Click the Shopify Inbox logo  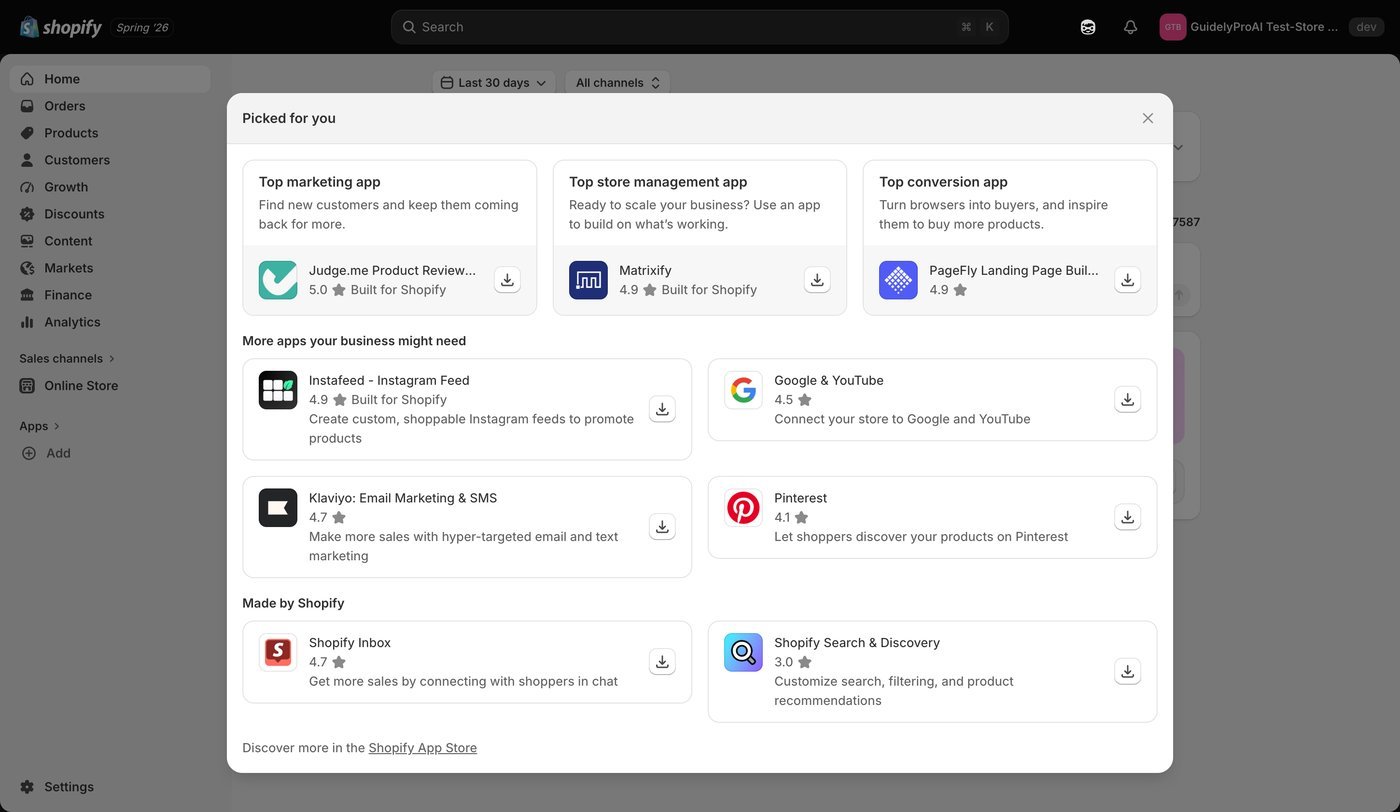[278, 653]
